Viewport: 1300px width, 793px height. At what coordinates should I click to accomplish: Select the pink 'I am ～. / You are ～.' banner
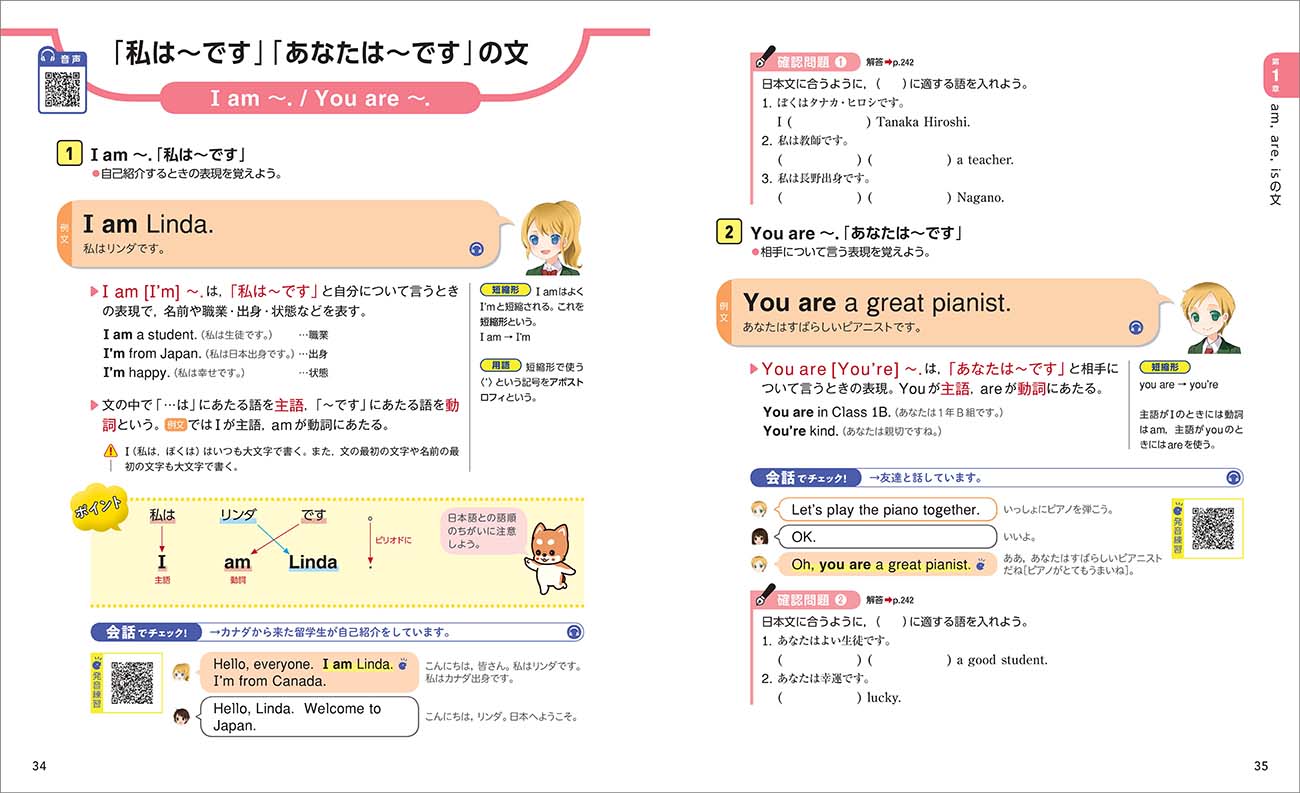(x=320, y=98)
